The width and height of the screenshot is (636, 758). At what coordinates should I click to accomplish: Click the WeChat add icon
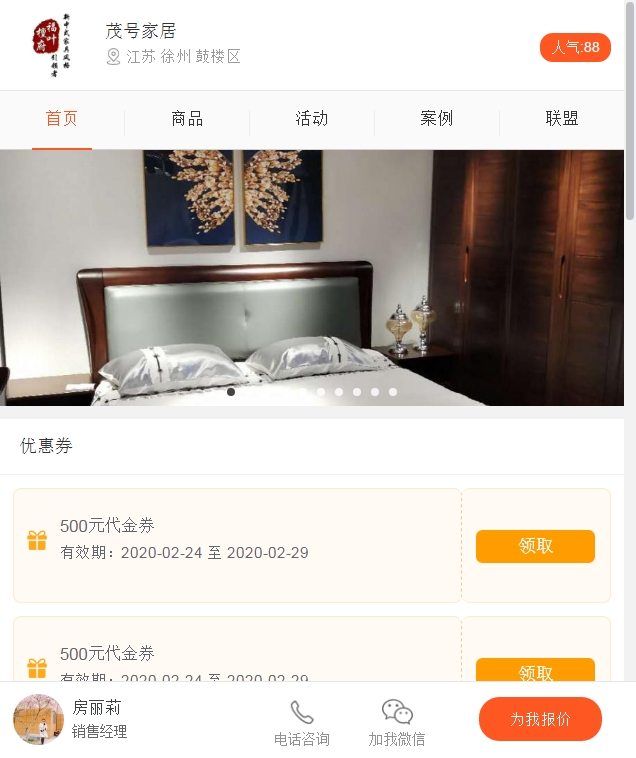pos(397,712)
